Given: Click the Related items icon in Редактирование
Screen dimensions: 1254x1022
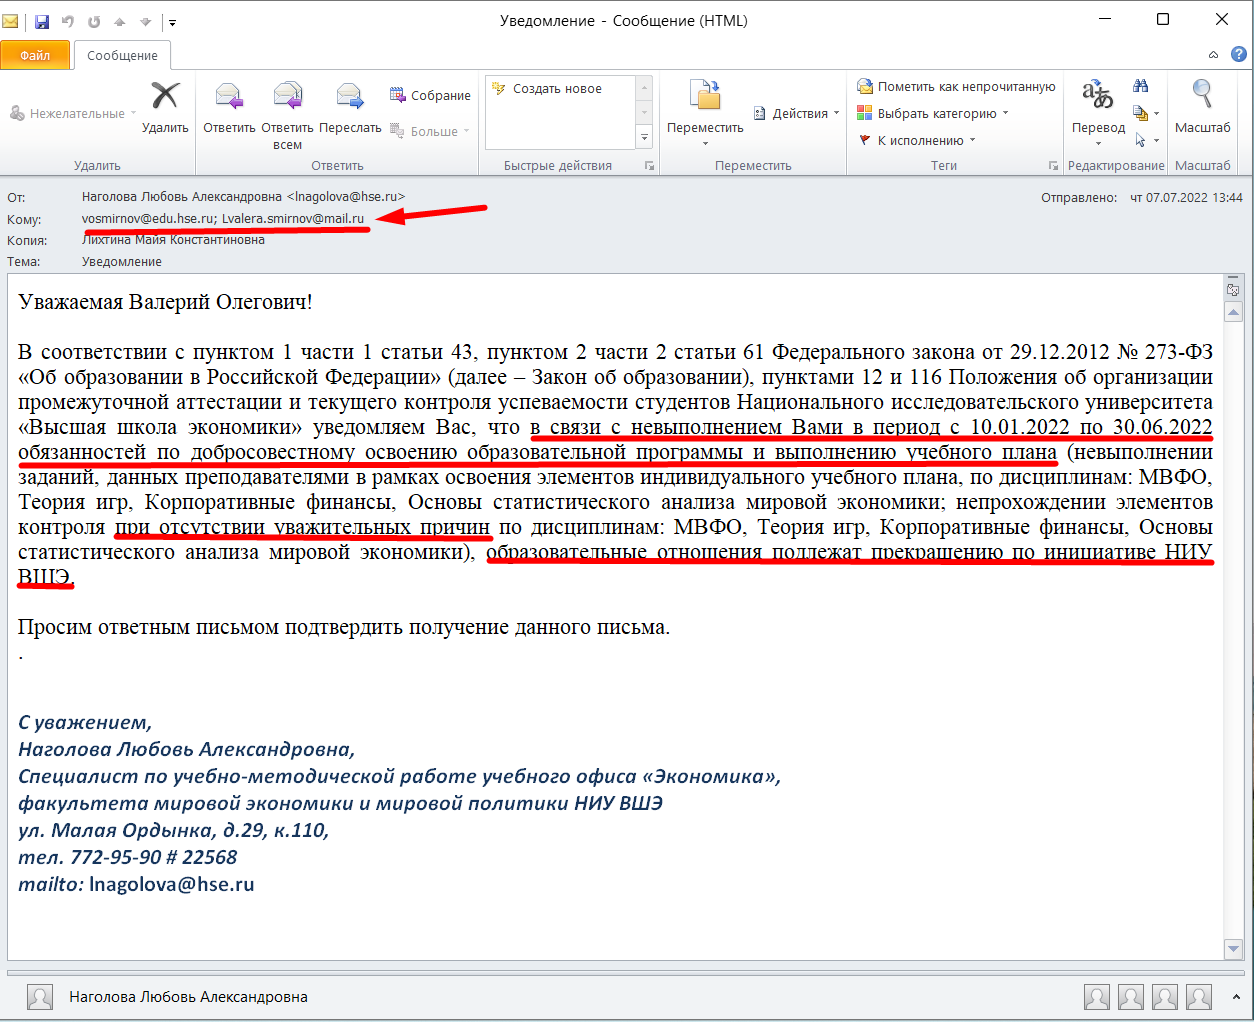Looking at the screenshot, I should pyautogui.click(x=1146, y=113).
